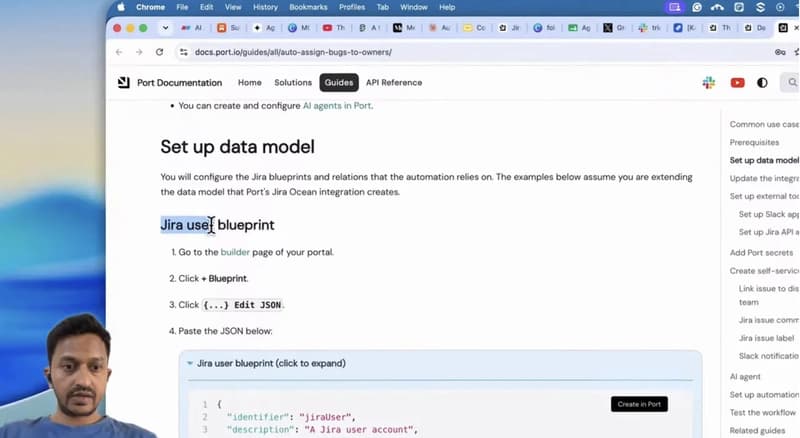This screenshot has width=800, height=438.
Task: Switch to the Slack 'tri' browser tab
Action: pyautogui.click(x=649, y=28)
